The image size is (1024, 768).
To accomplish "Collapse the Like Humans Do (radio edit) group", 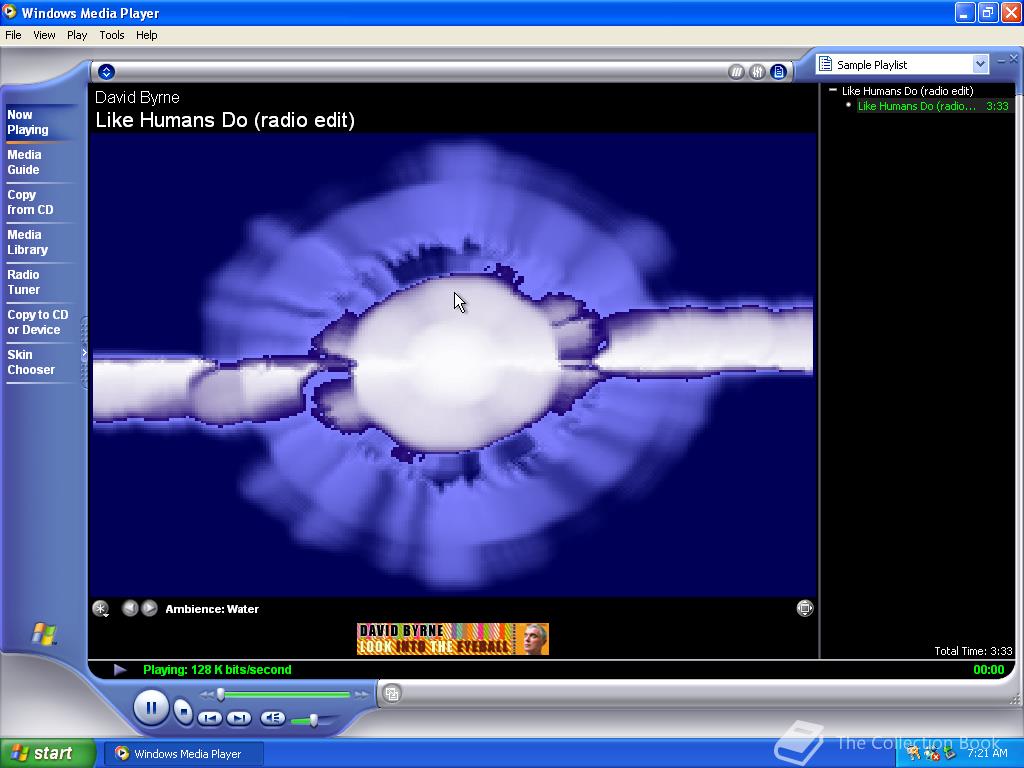I will (833, 90).
